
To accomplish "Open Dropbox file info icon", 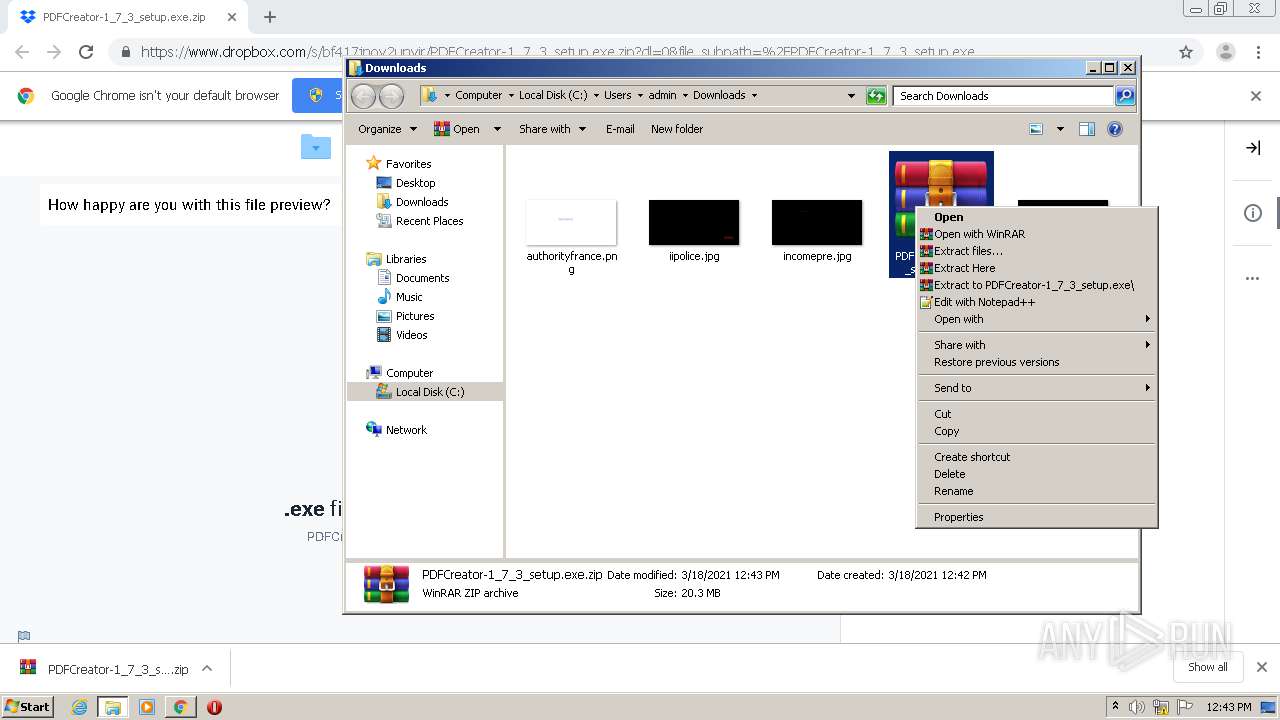I will tap(1253, 213).
